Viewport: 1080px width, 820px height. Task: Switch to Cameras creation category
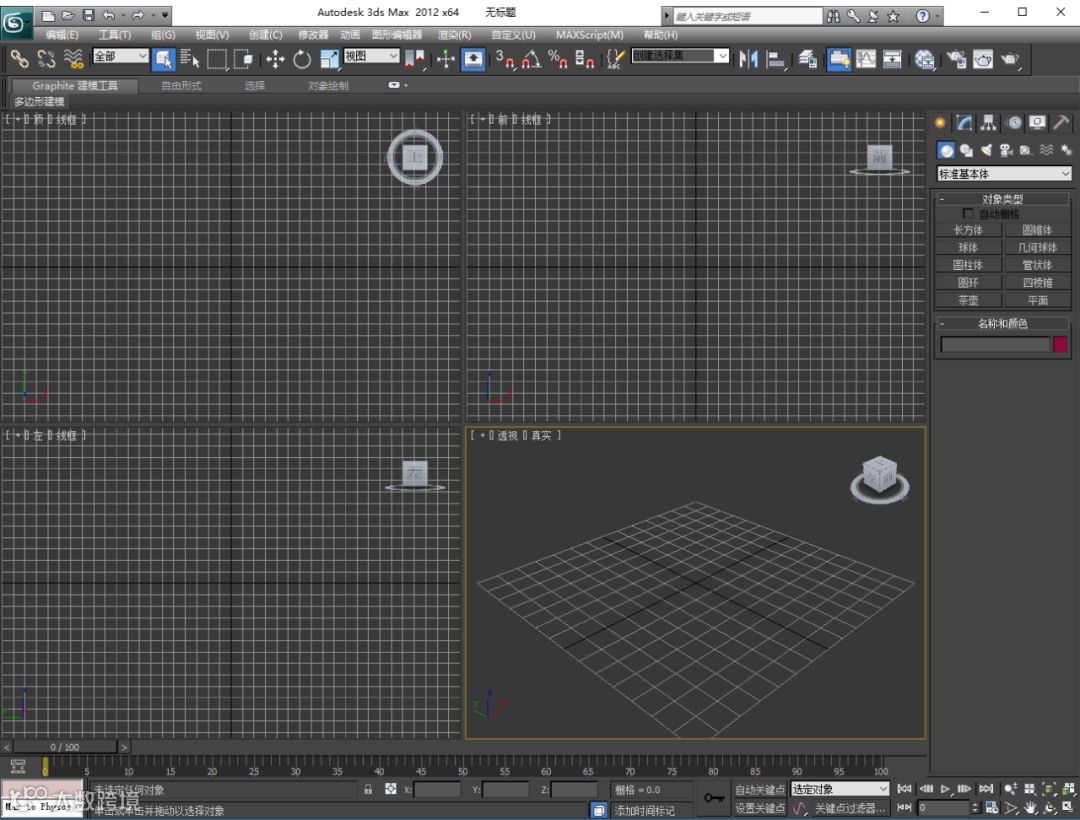pos(1006,150)
